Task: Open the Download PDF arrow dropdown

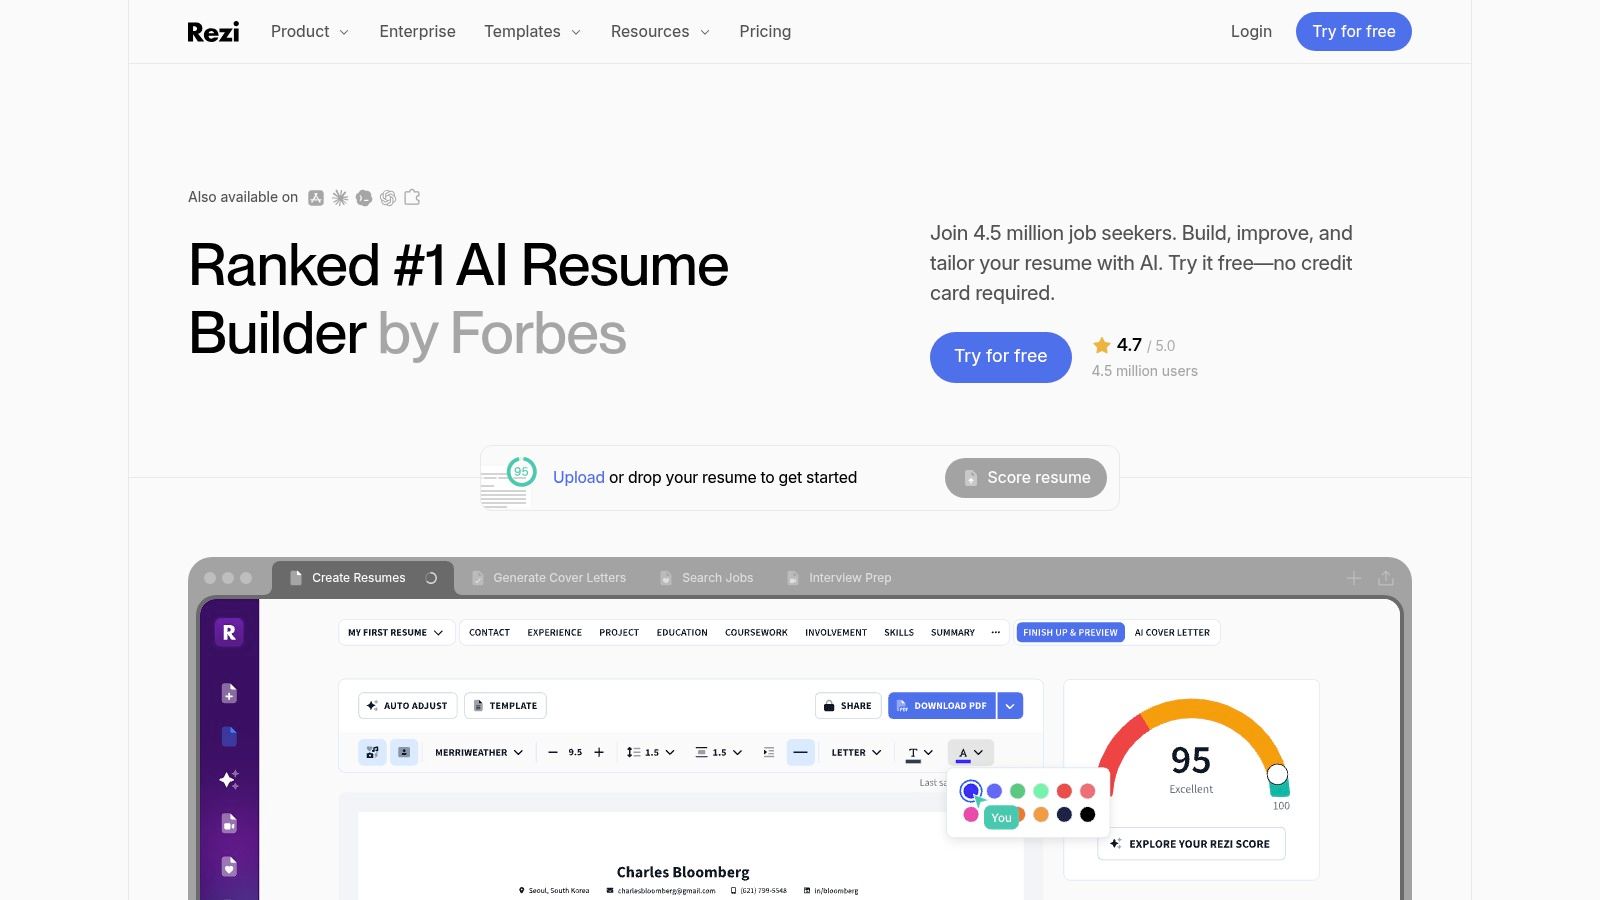Action: (x=1010, y=706)
